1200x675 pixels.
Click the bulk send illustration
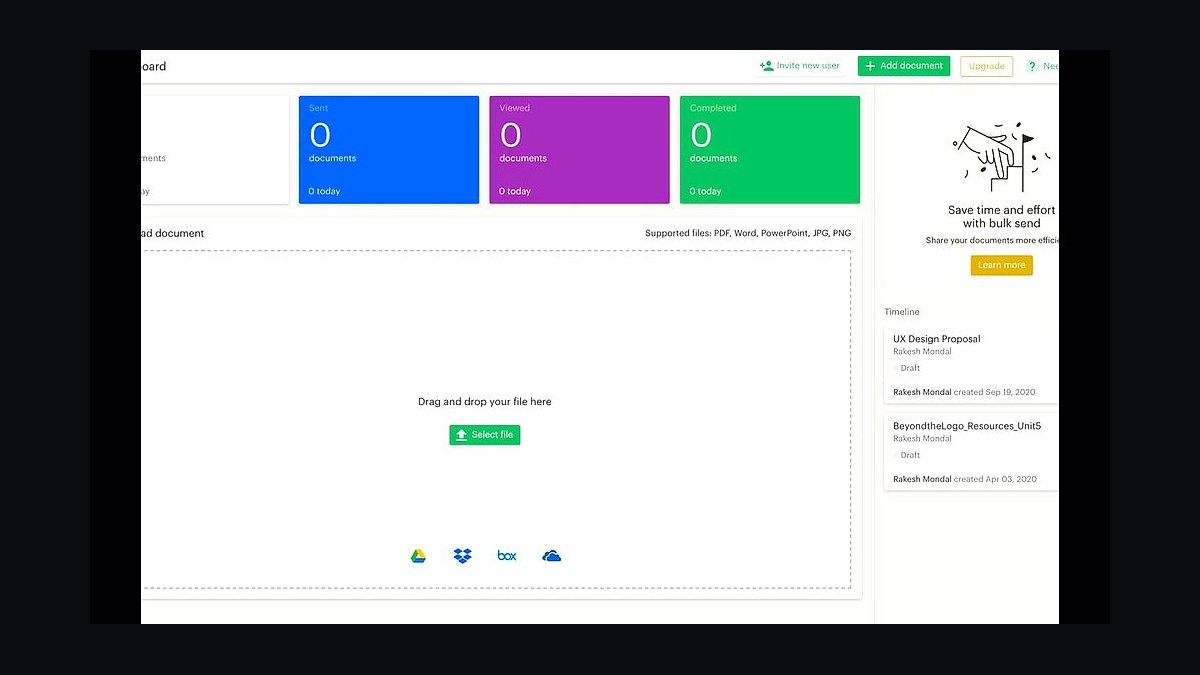point(1001,157)
